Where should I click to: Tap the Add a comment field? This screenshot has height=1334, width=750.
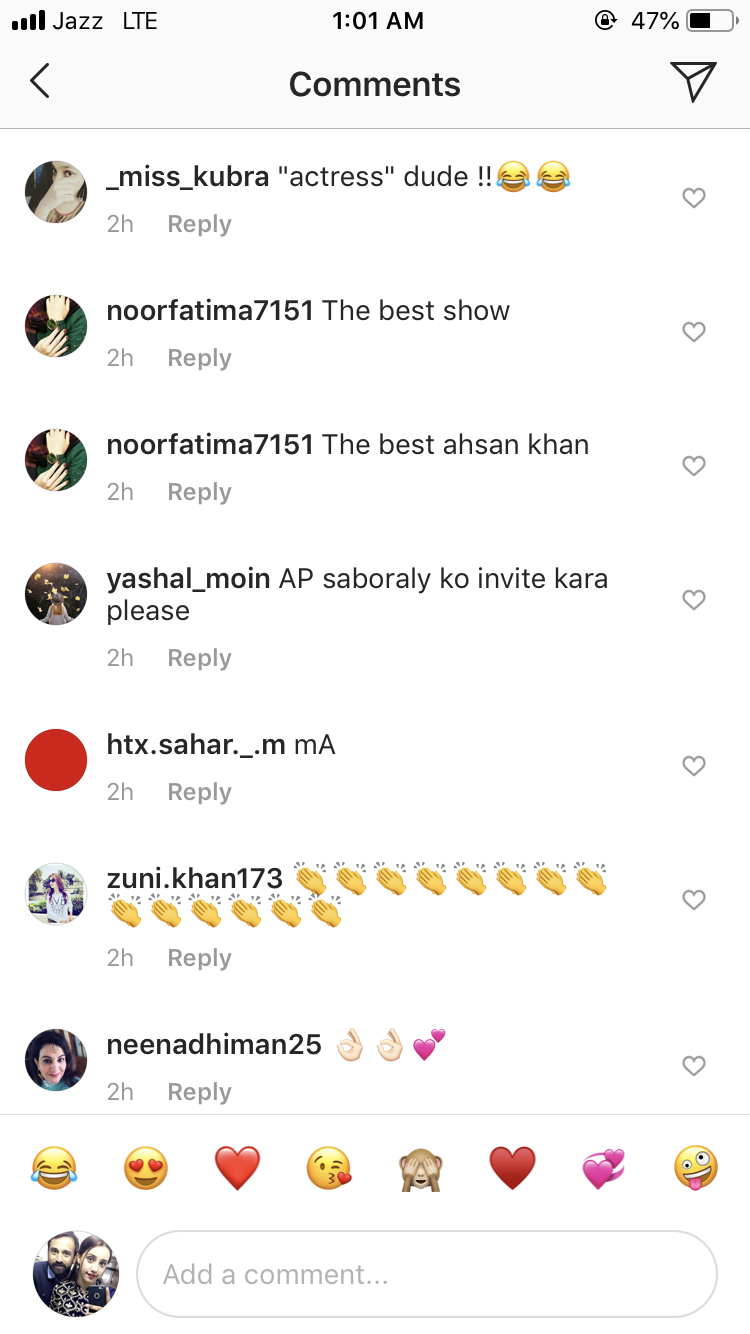[x=427, y=1274]
